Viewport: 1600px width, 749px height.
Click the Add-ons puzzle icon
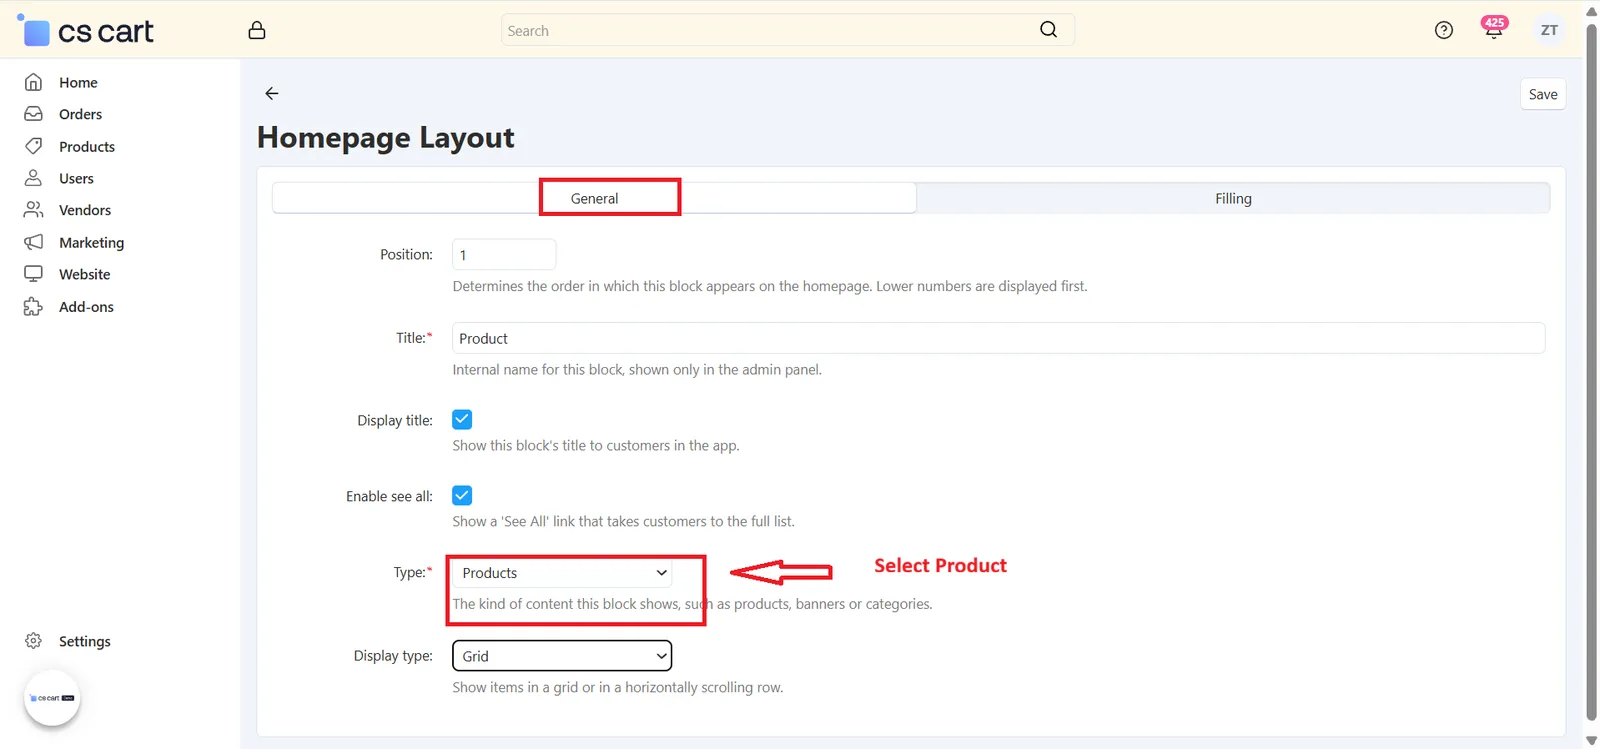click(x=33, y=306)
